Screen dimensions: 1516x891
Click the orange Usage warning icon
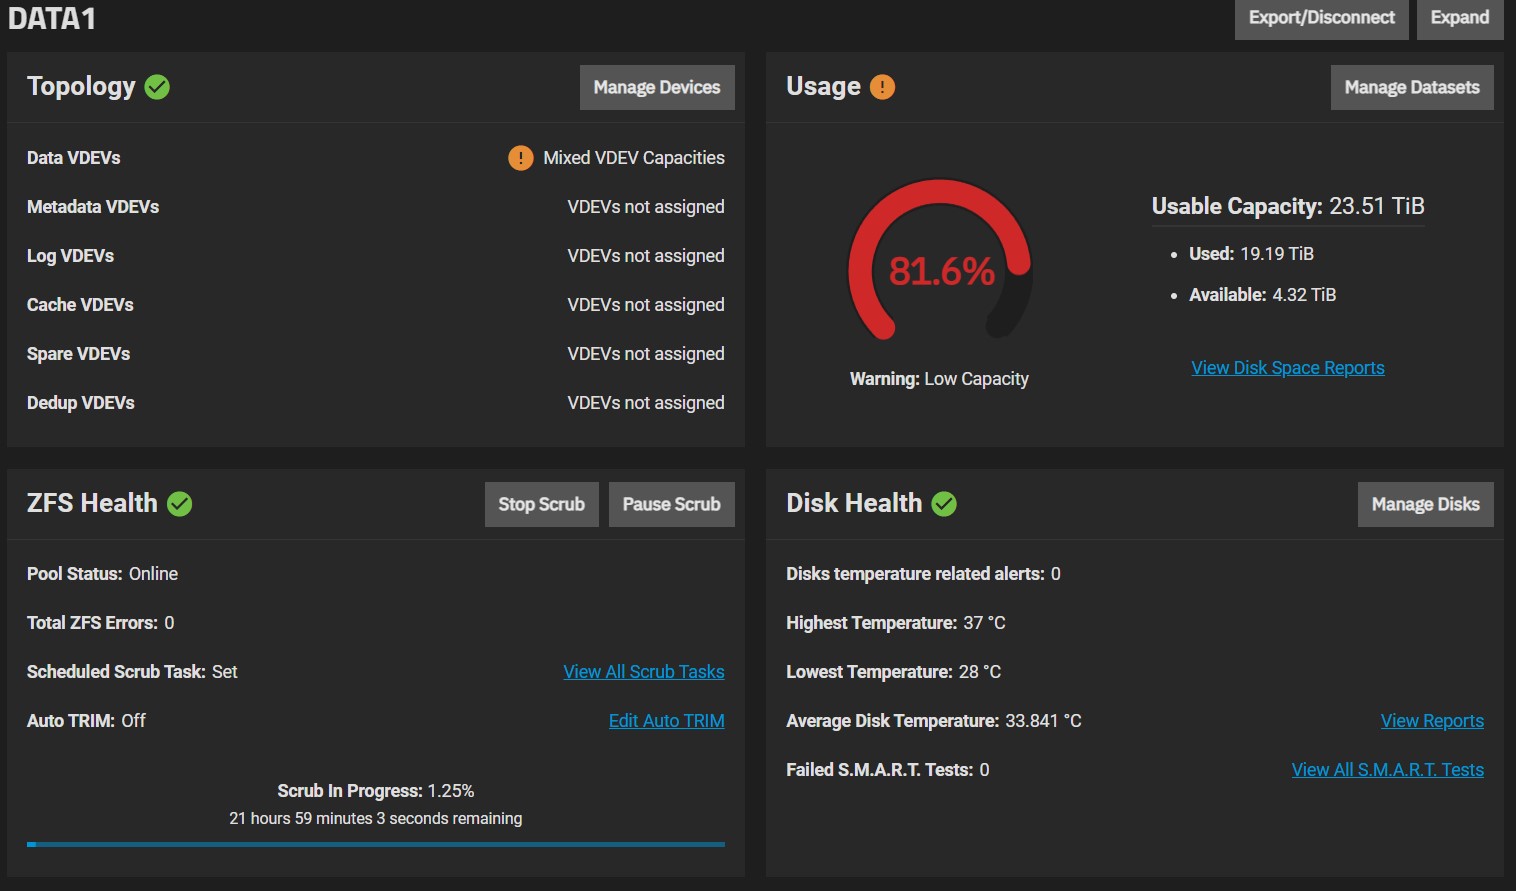point(882,87)
